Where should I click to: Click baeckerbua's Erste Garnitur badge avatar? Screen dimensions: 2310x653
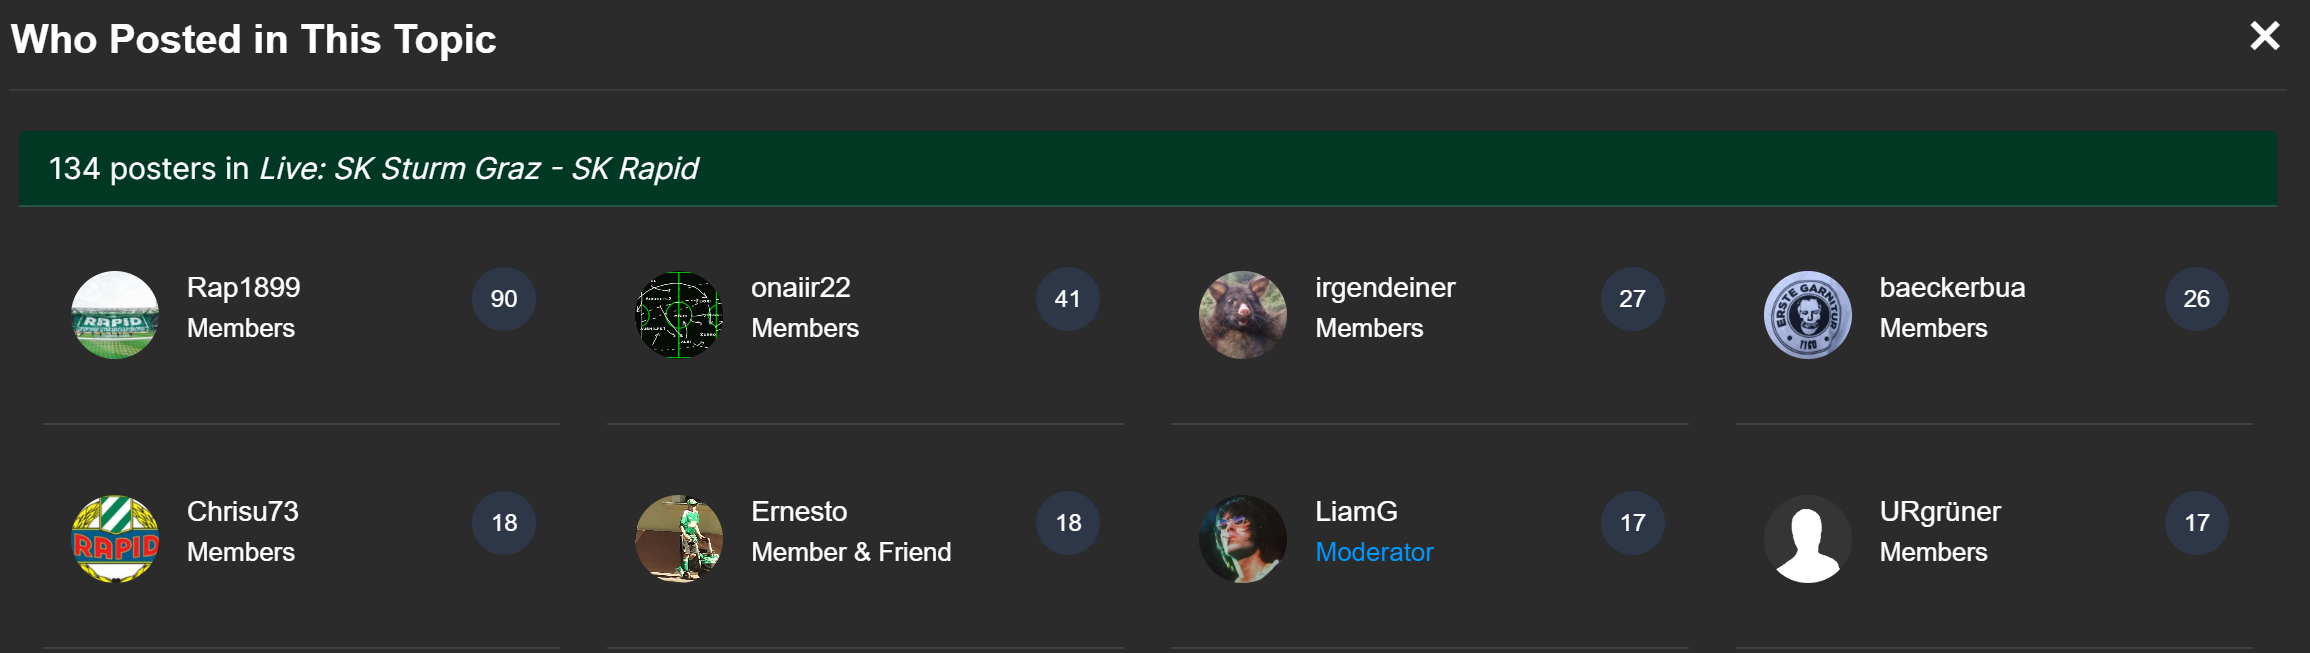click(x=1808, y=315)
